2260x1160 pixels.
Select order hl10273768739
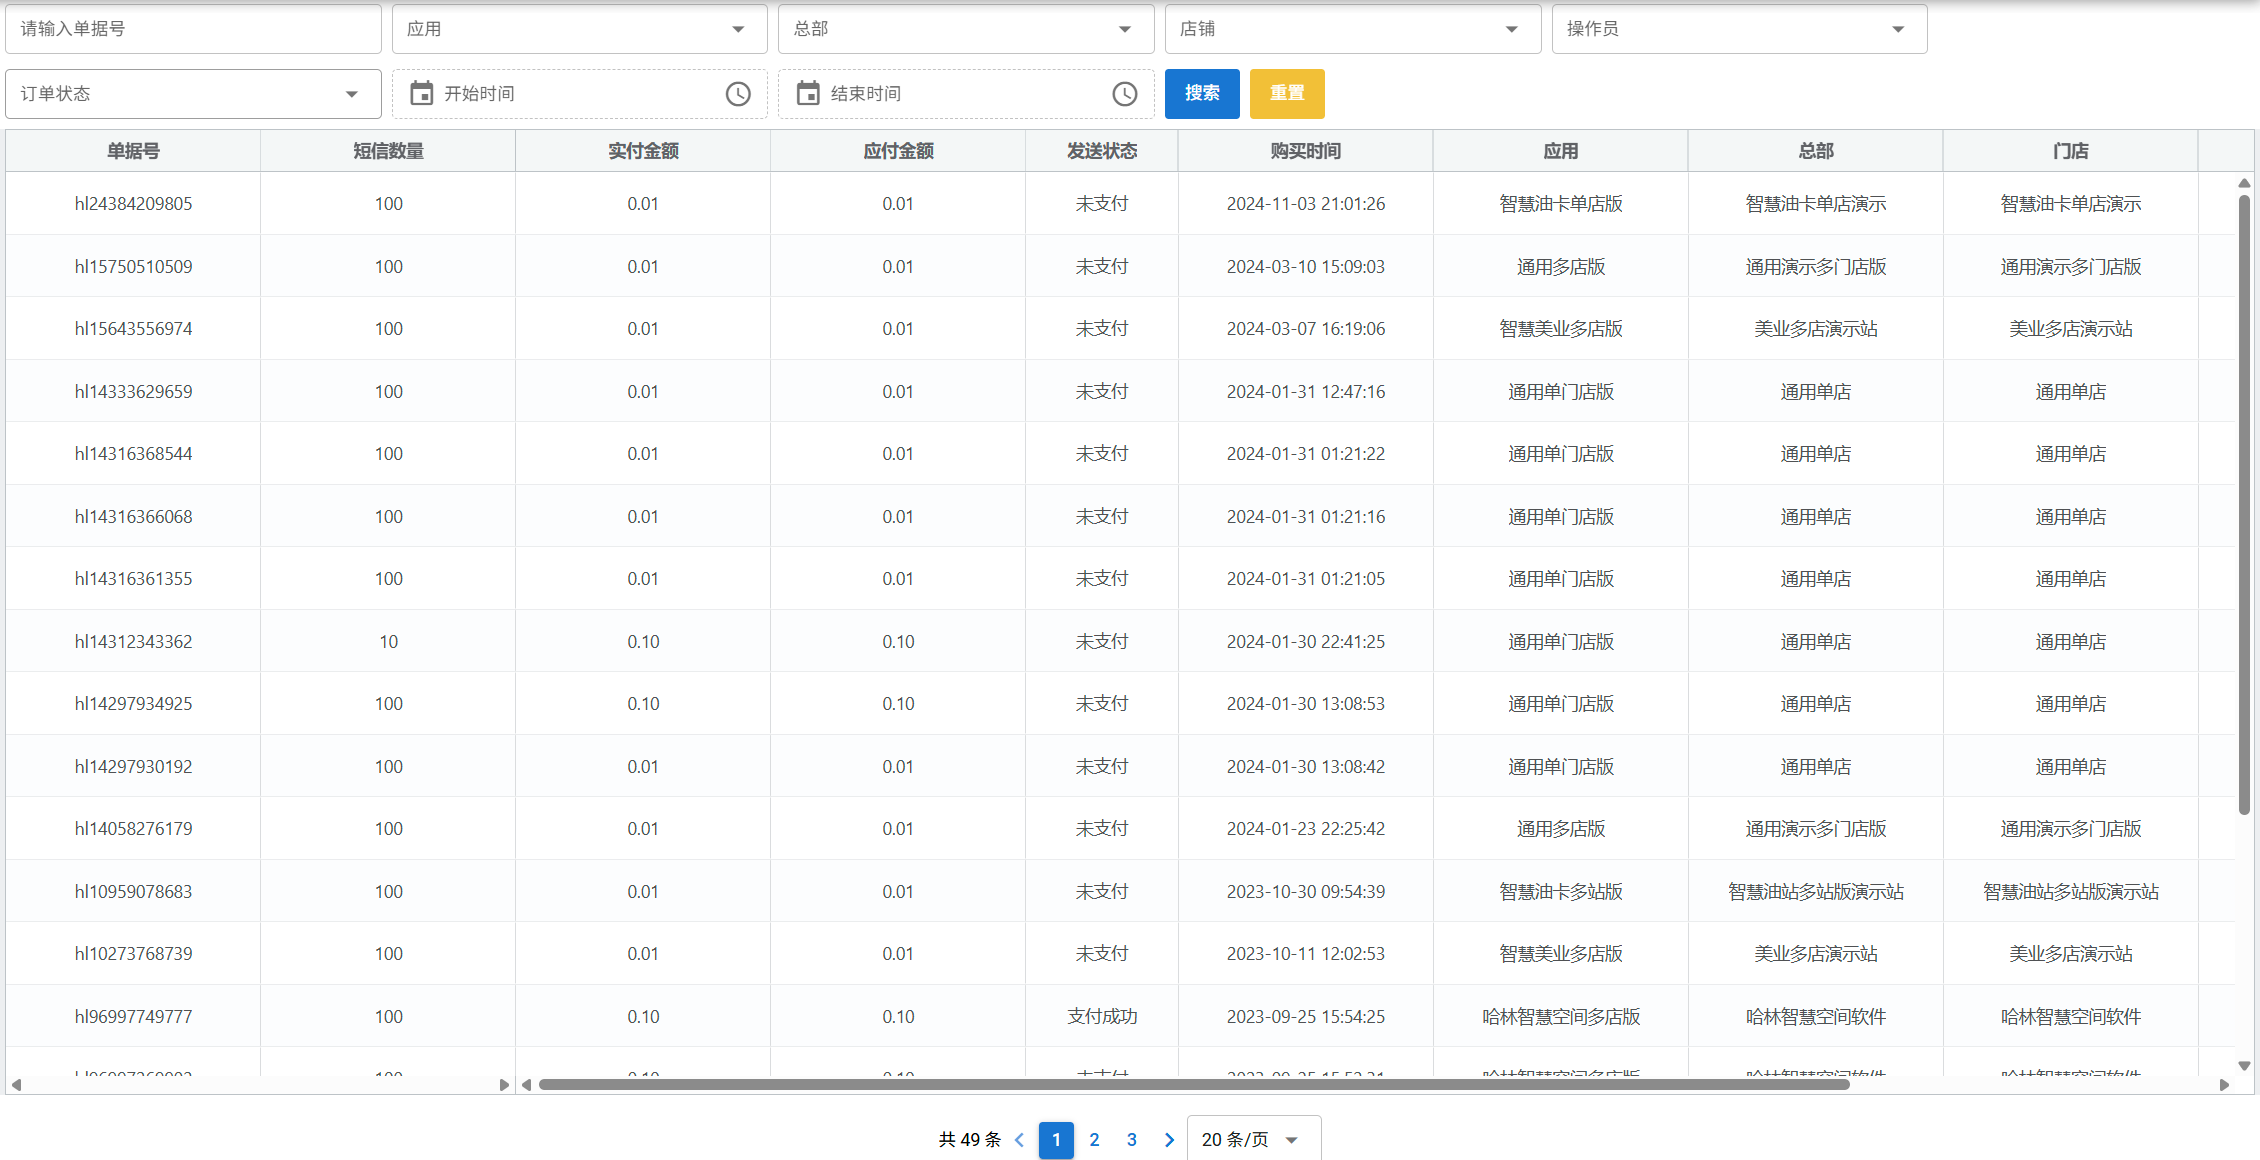(133, 954)
